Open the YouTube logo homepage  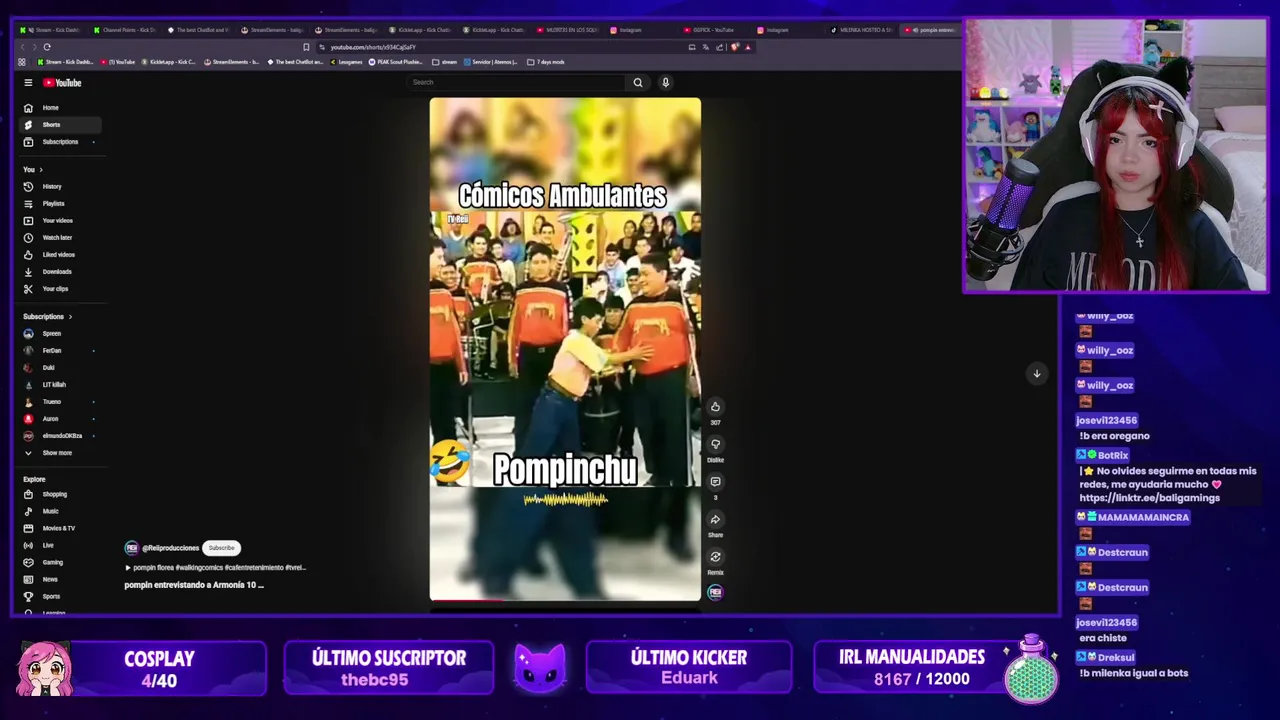point(62,83)
